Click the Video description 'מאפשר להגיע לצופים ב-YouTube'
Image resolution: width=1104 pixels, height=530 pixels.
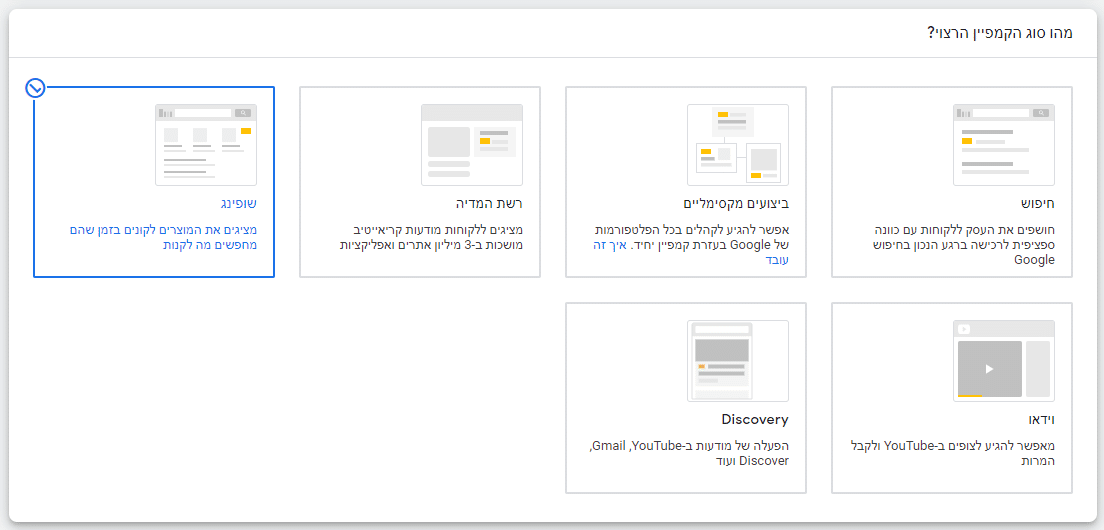954,454
